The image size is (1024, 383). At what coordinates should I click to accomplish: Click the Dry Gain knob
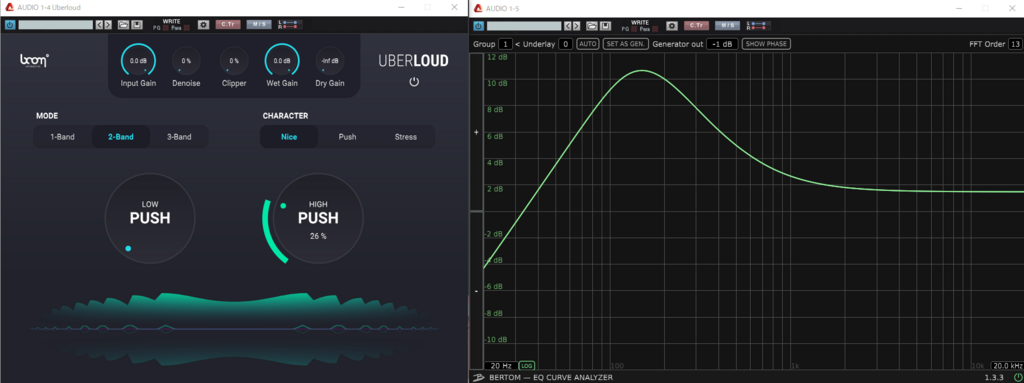[x=330, y=61]
